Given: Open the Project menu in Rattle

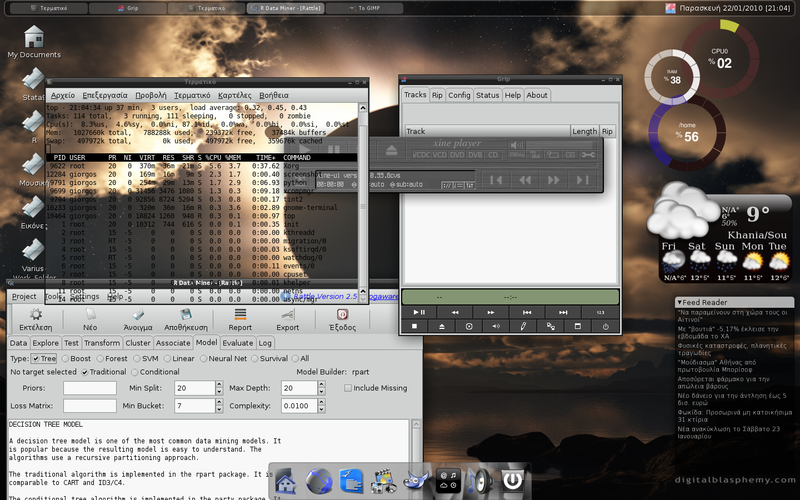Looking at the screenshot, I should [x=24, y=296].
